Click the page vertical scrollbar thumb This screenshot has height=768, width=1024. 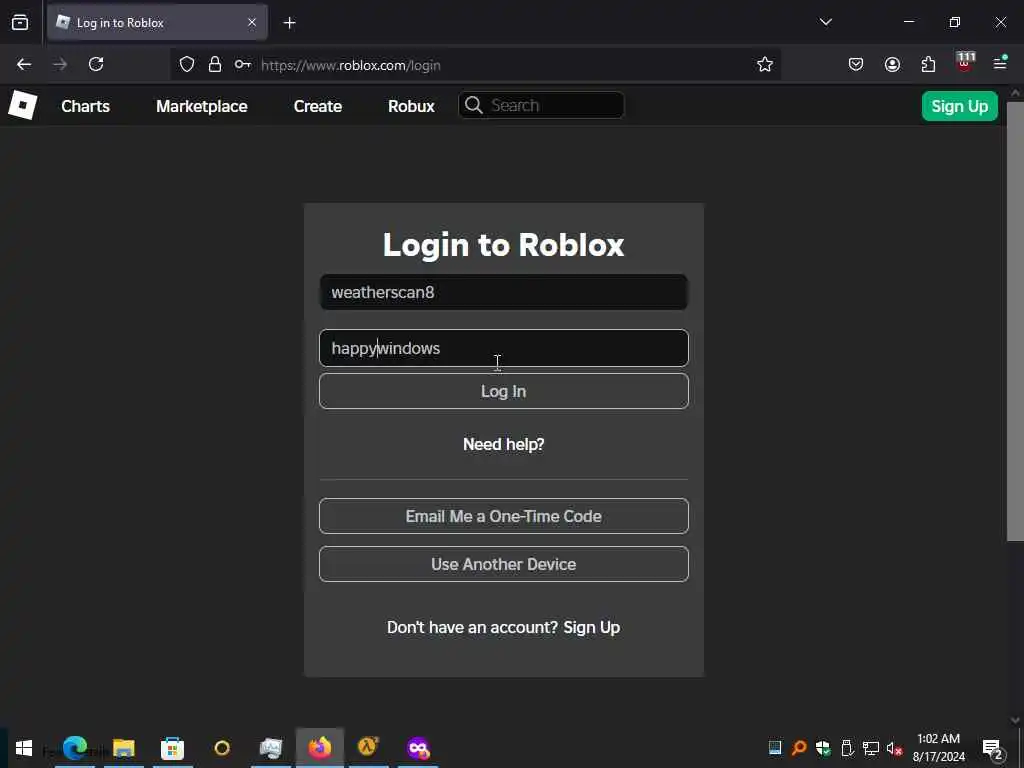1015,320
